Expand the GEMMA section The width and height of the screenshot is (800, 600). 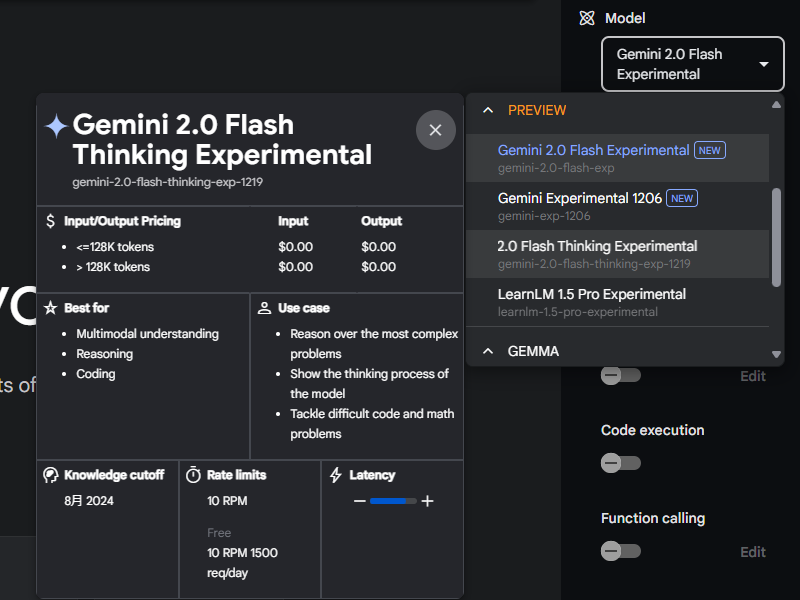(488, 351)
